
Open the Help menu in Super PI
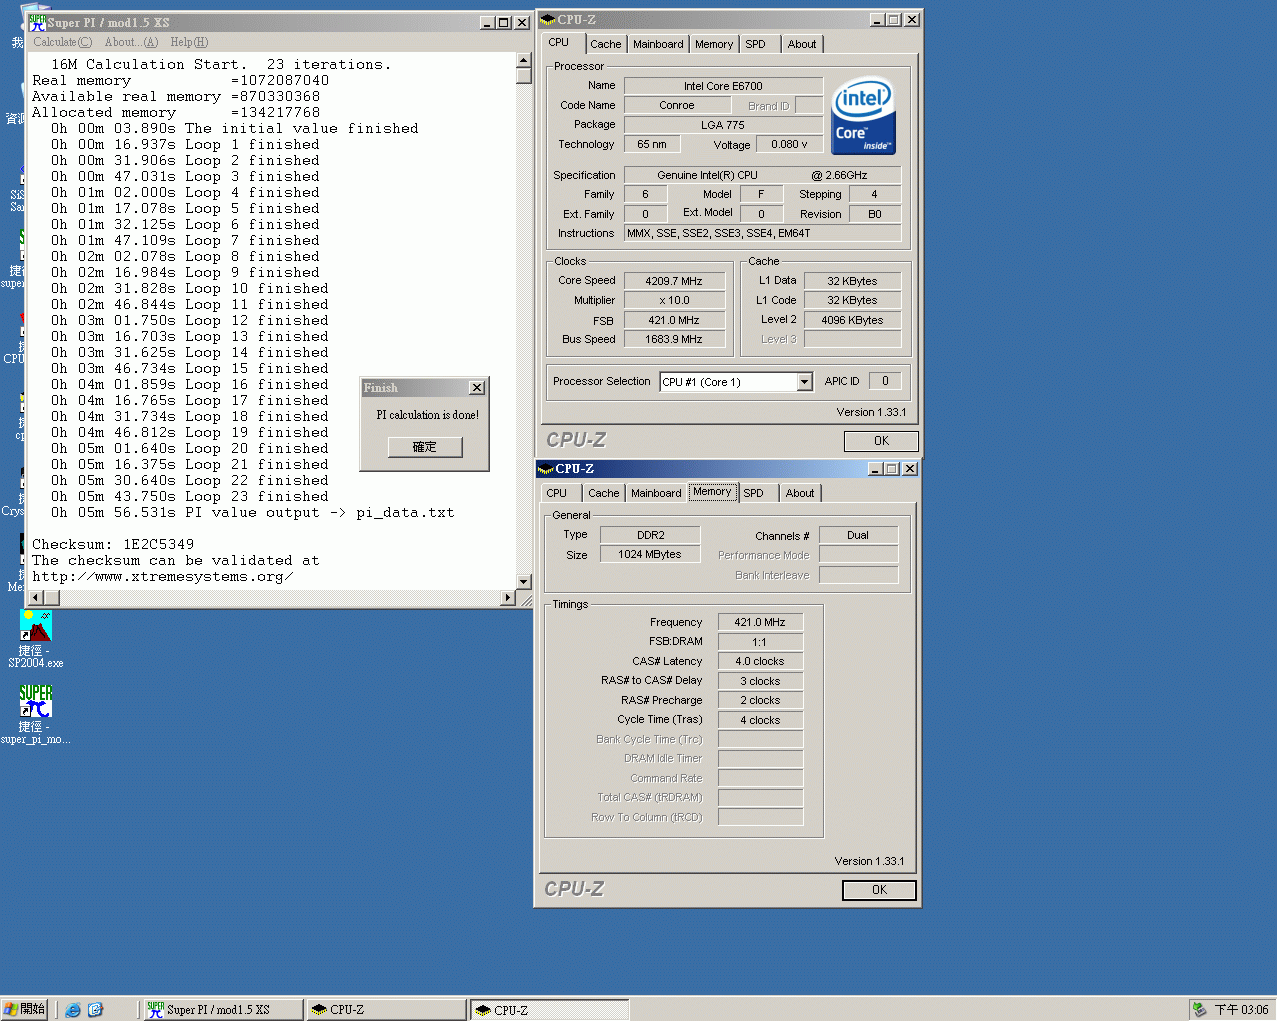click(x=189, y=42)
